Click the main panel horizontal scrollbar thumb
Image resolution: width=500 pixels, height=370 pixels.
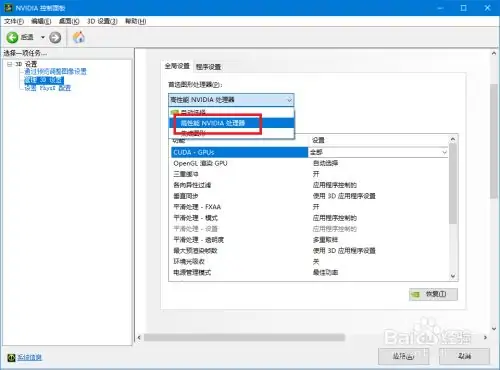pyautogui.click(x=244, y=338)
